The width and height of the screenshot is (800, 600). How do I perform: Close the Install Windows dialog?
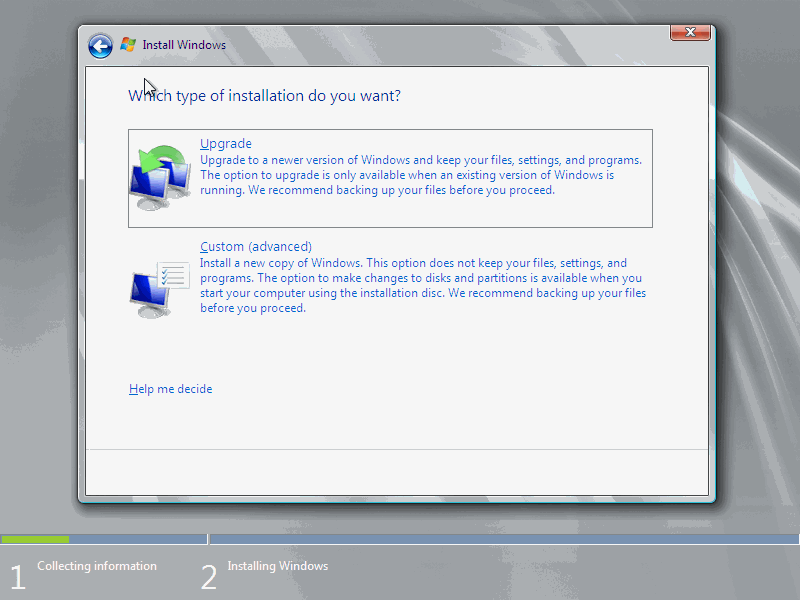click(x=690, y=32)
